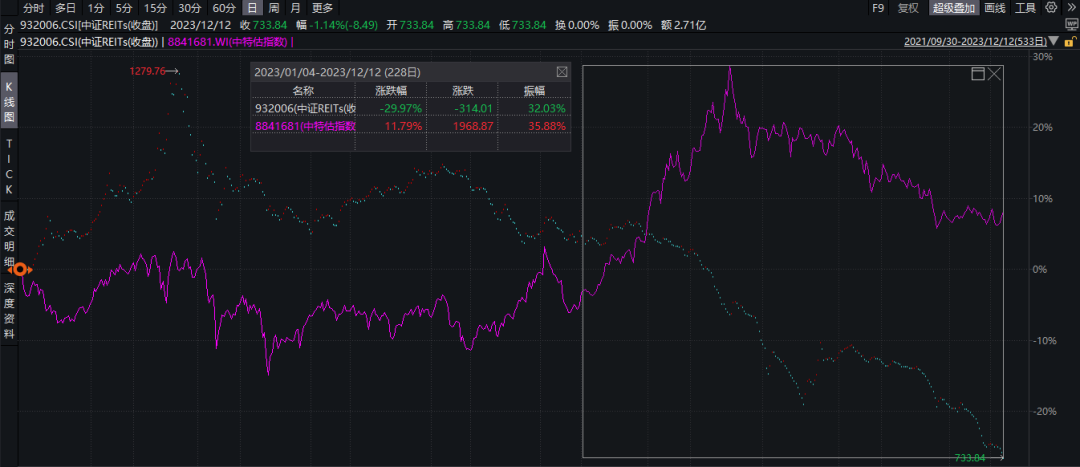Click the 11.79% change value
Image resolution: width=1080 pixels, height=467 pixels.
(404, 125)
